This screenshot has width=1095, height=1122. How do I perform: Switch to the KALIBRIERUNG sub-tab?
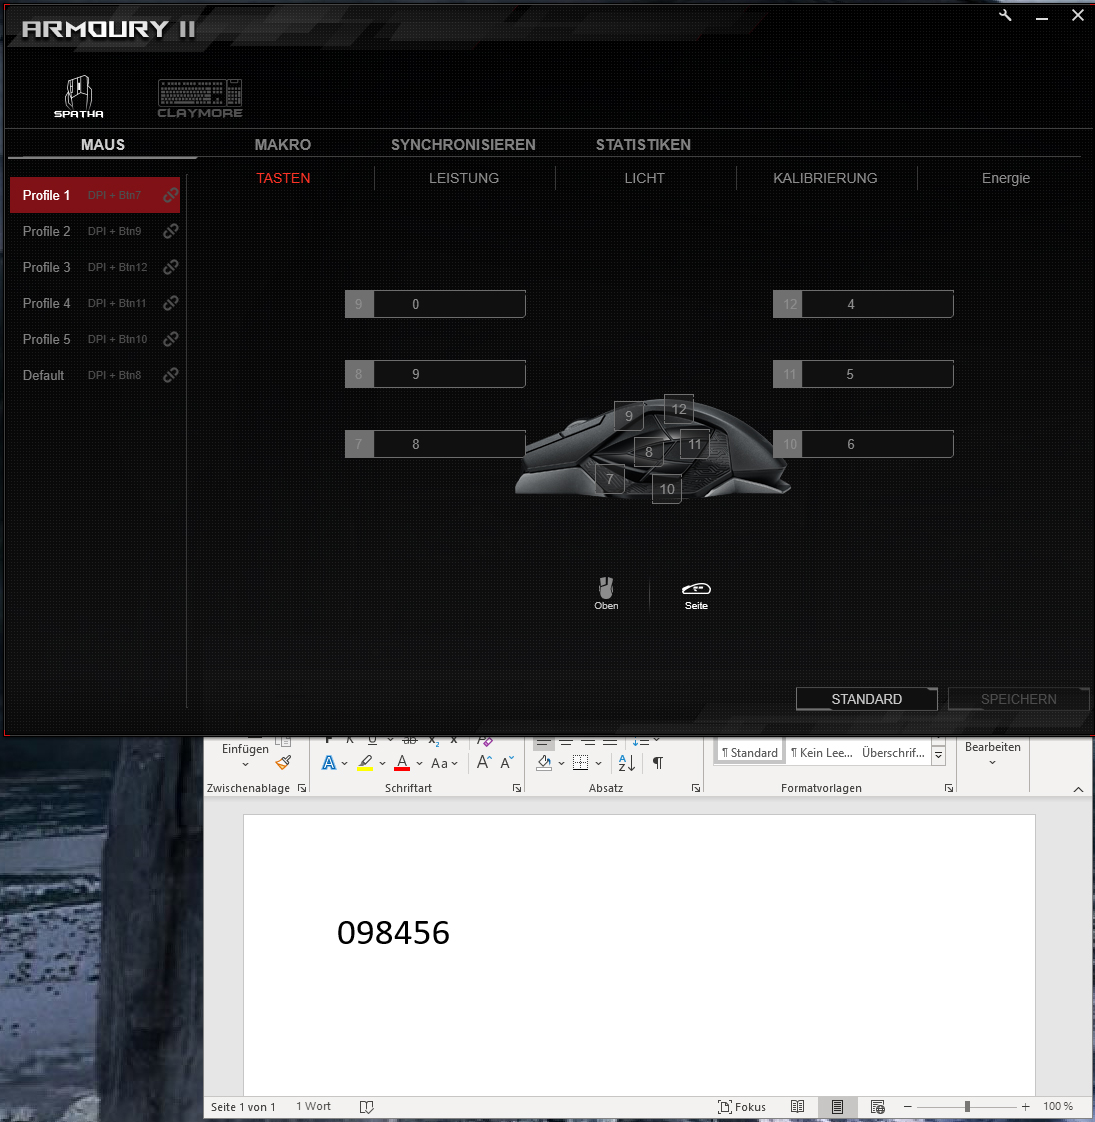click(825, 178)
